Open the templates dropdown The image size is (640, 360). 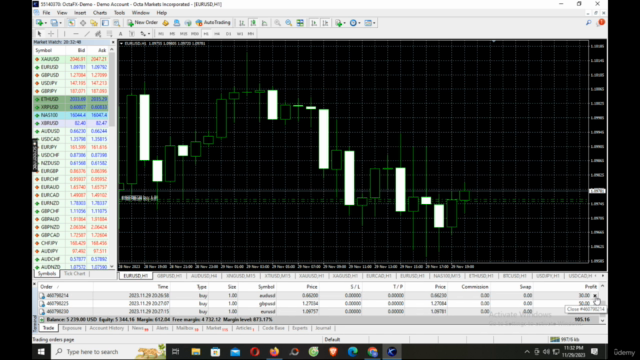(374, 23)
